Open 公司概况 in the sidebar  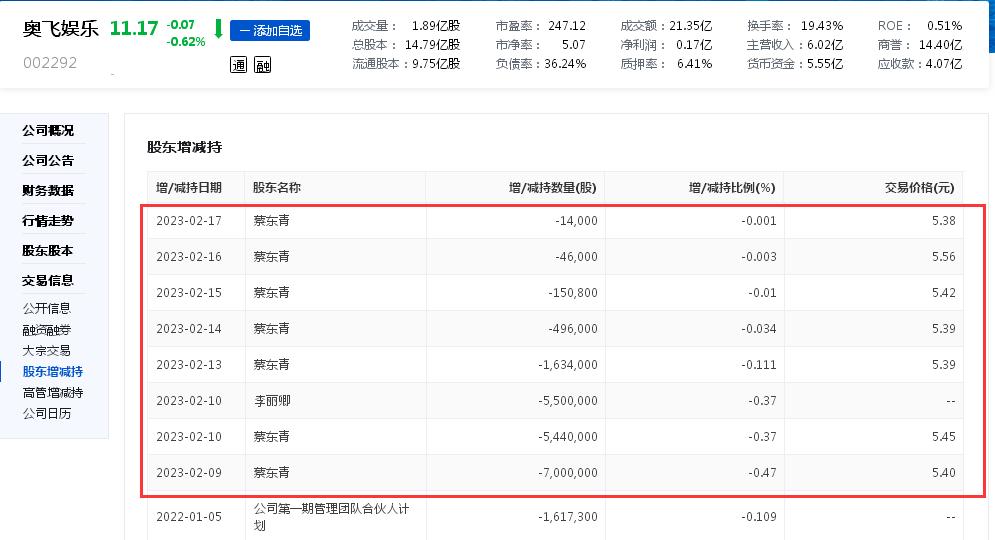(x=48, y=131)
